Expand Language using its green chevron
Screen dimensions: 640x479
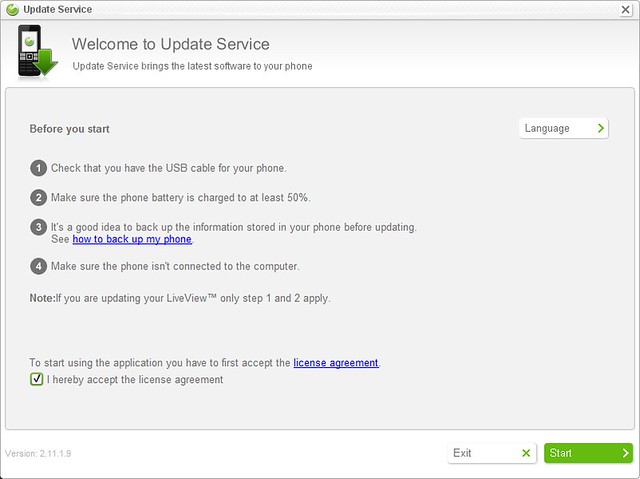(600, 128)
